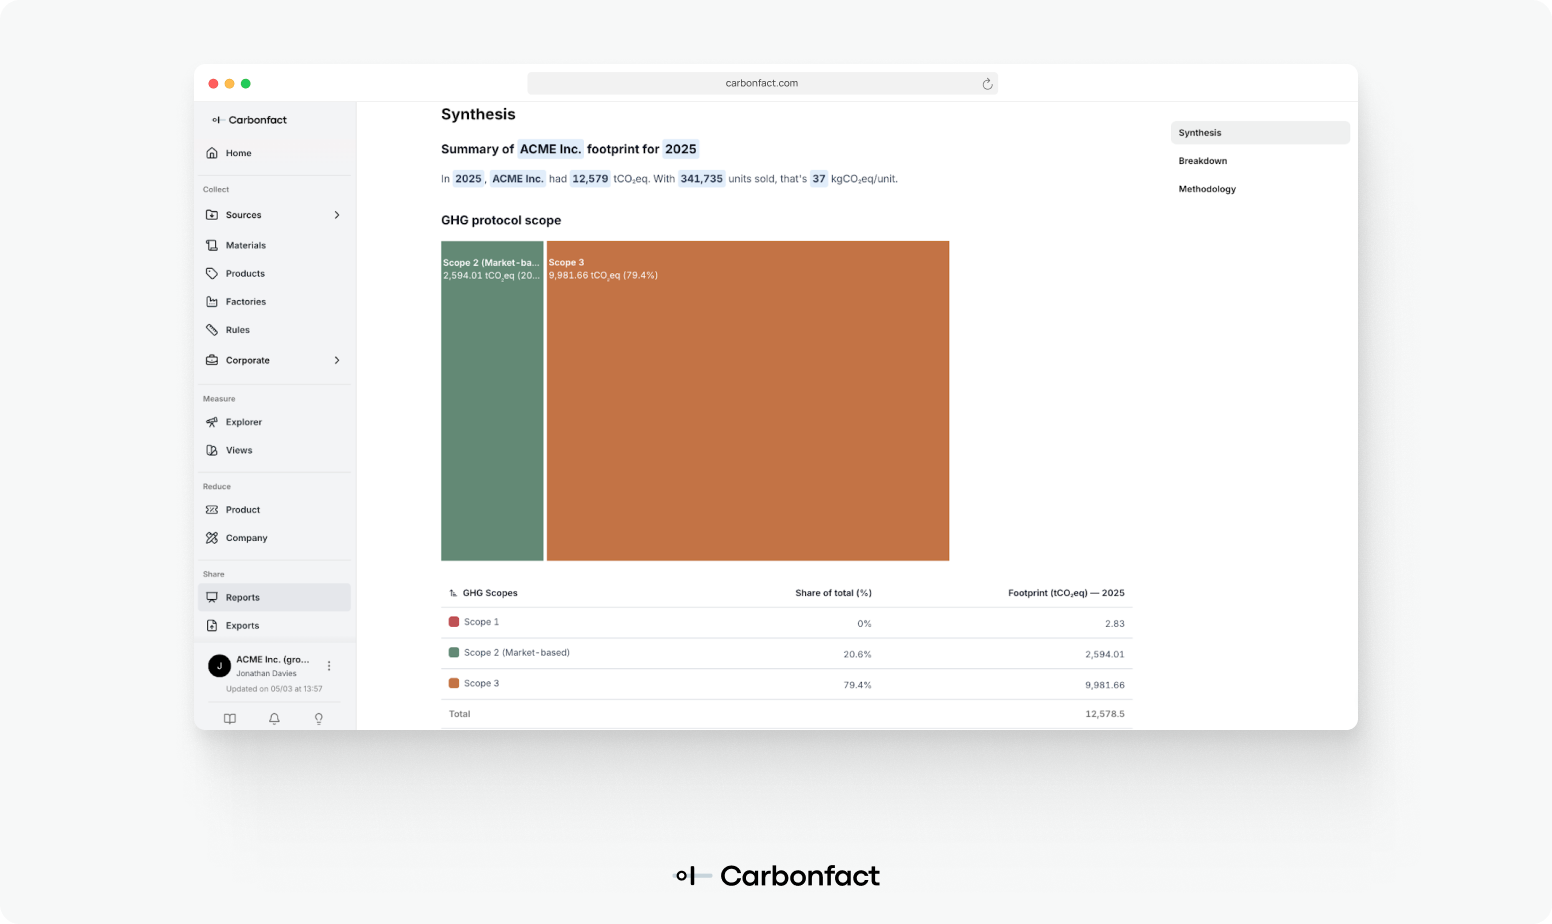
Task: Open the Corporate briefcase icon
Action: pos(212,360)
